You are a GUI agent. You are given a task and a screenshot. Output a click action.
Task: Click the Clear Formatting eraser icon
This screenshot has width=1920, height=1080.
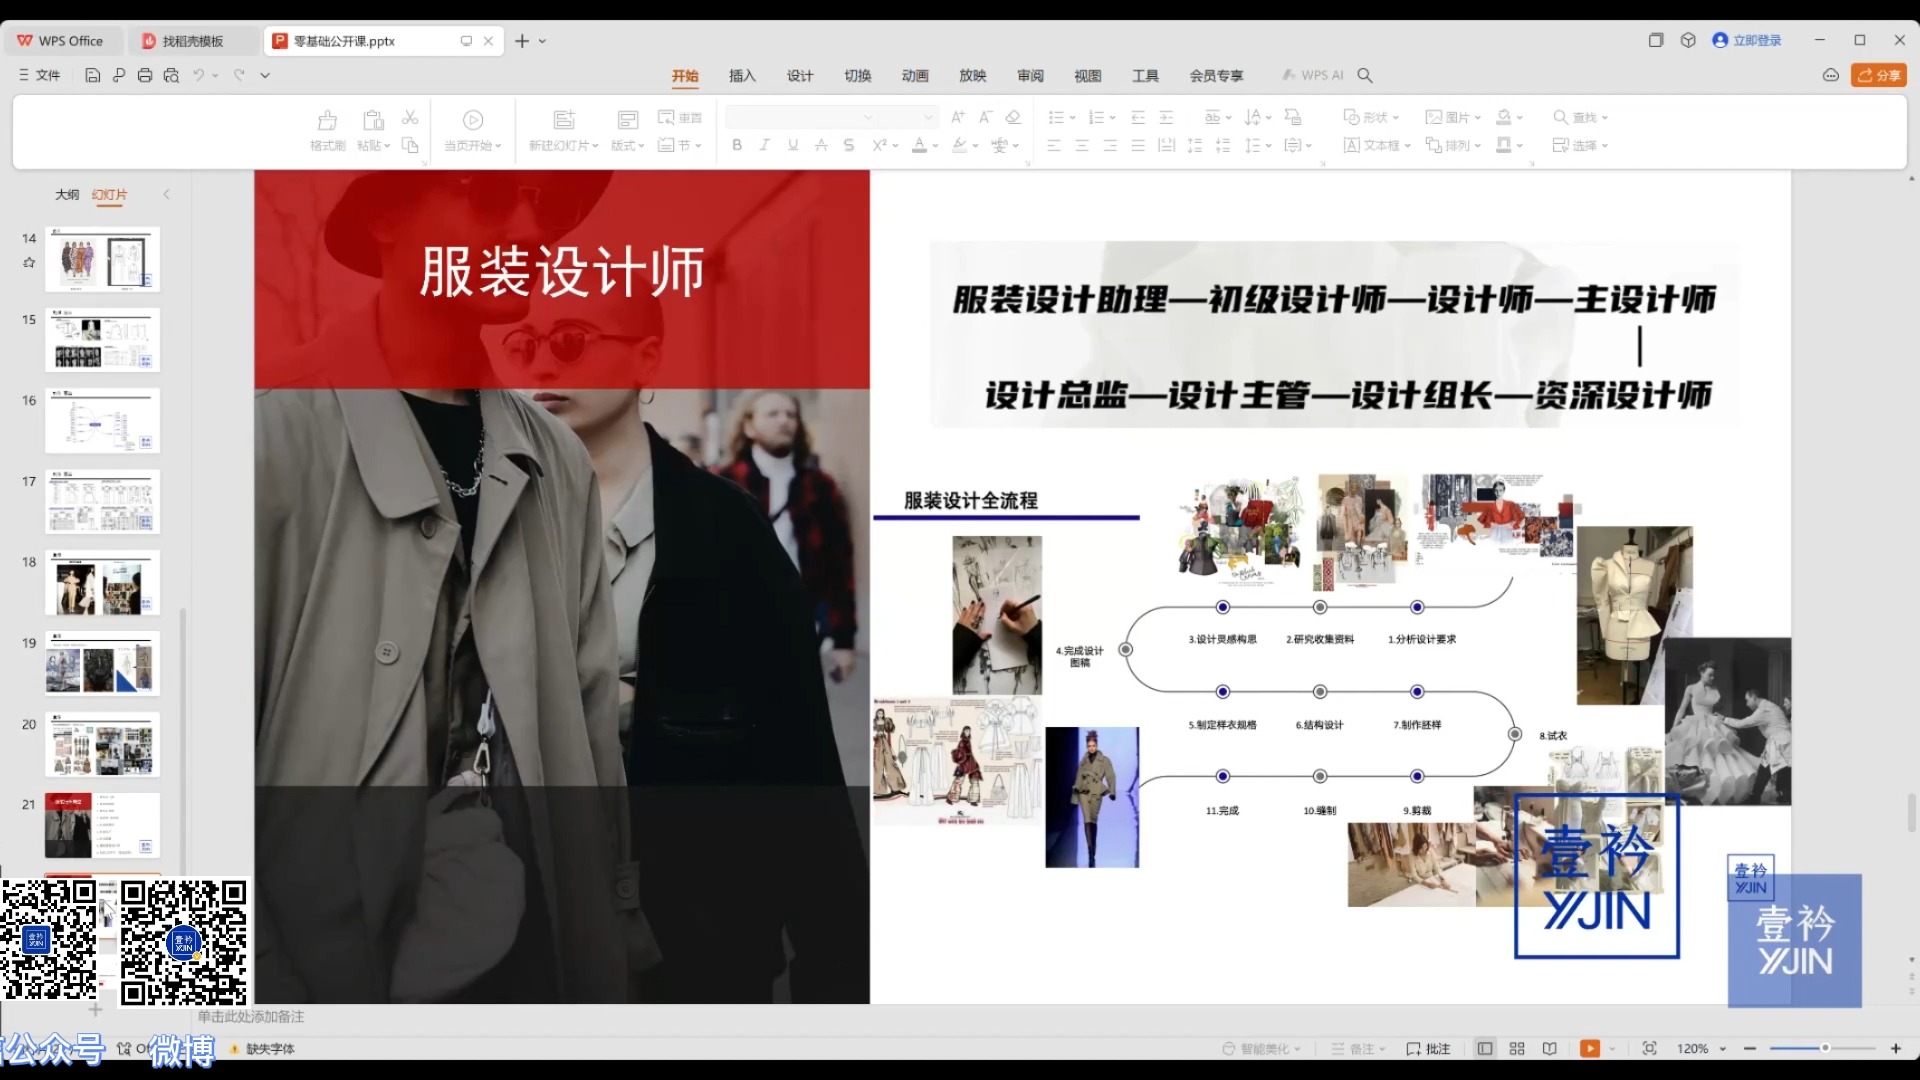tap(1013, 117)
